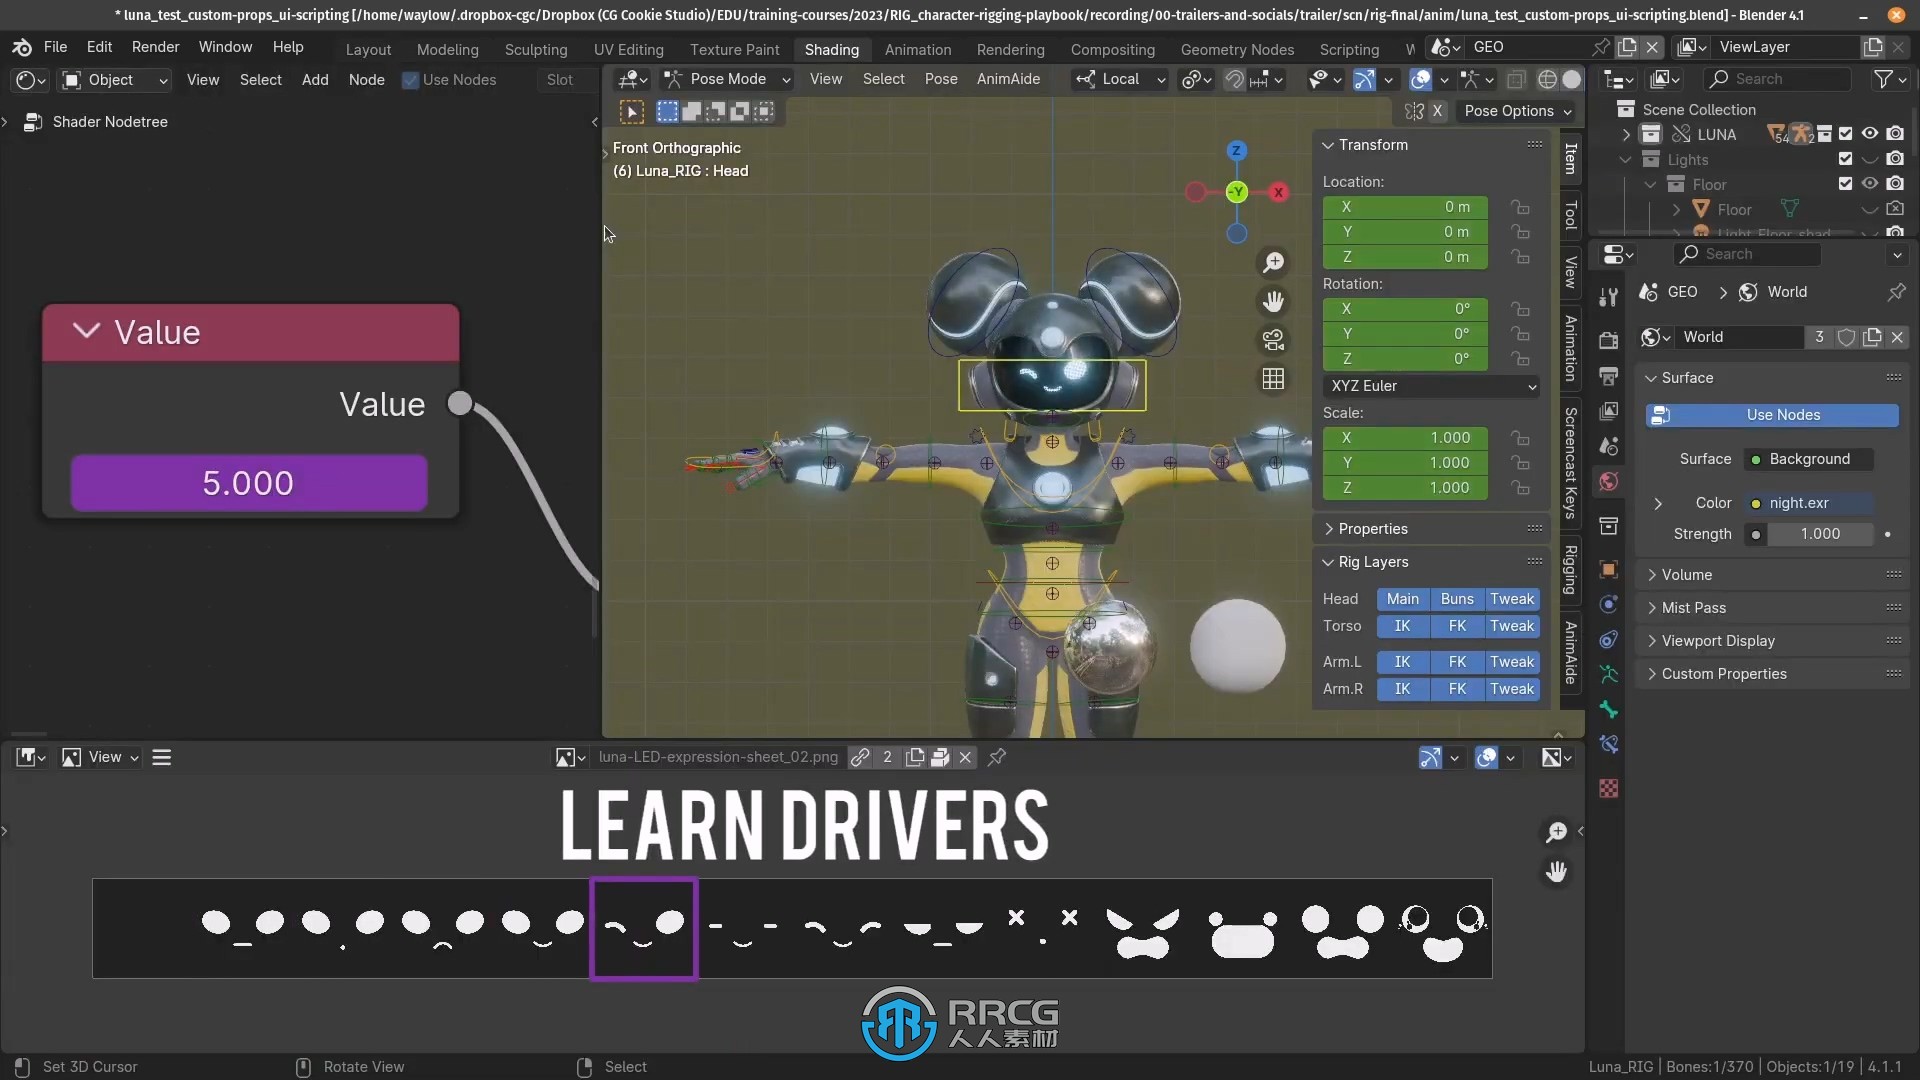Toggle LUNA collection exclude checkbox
Image resolution: width=1920 pixels, height=1080 pixels.
tap(1846, 133)
